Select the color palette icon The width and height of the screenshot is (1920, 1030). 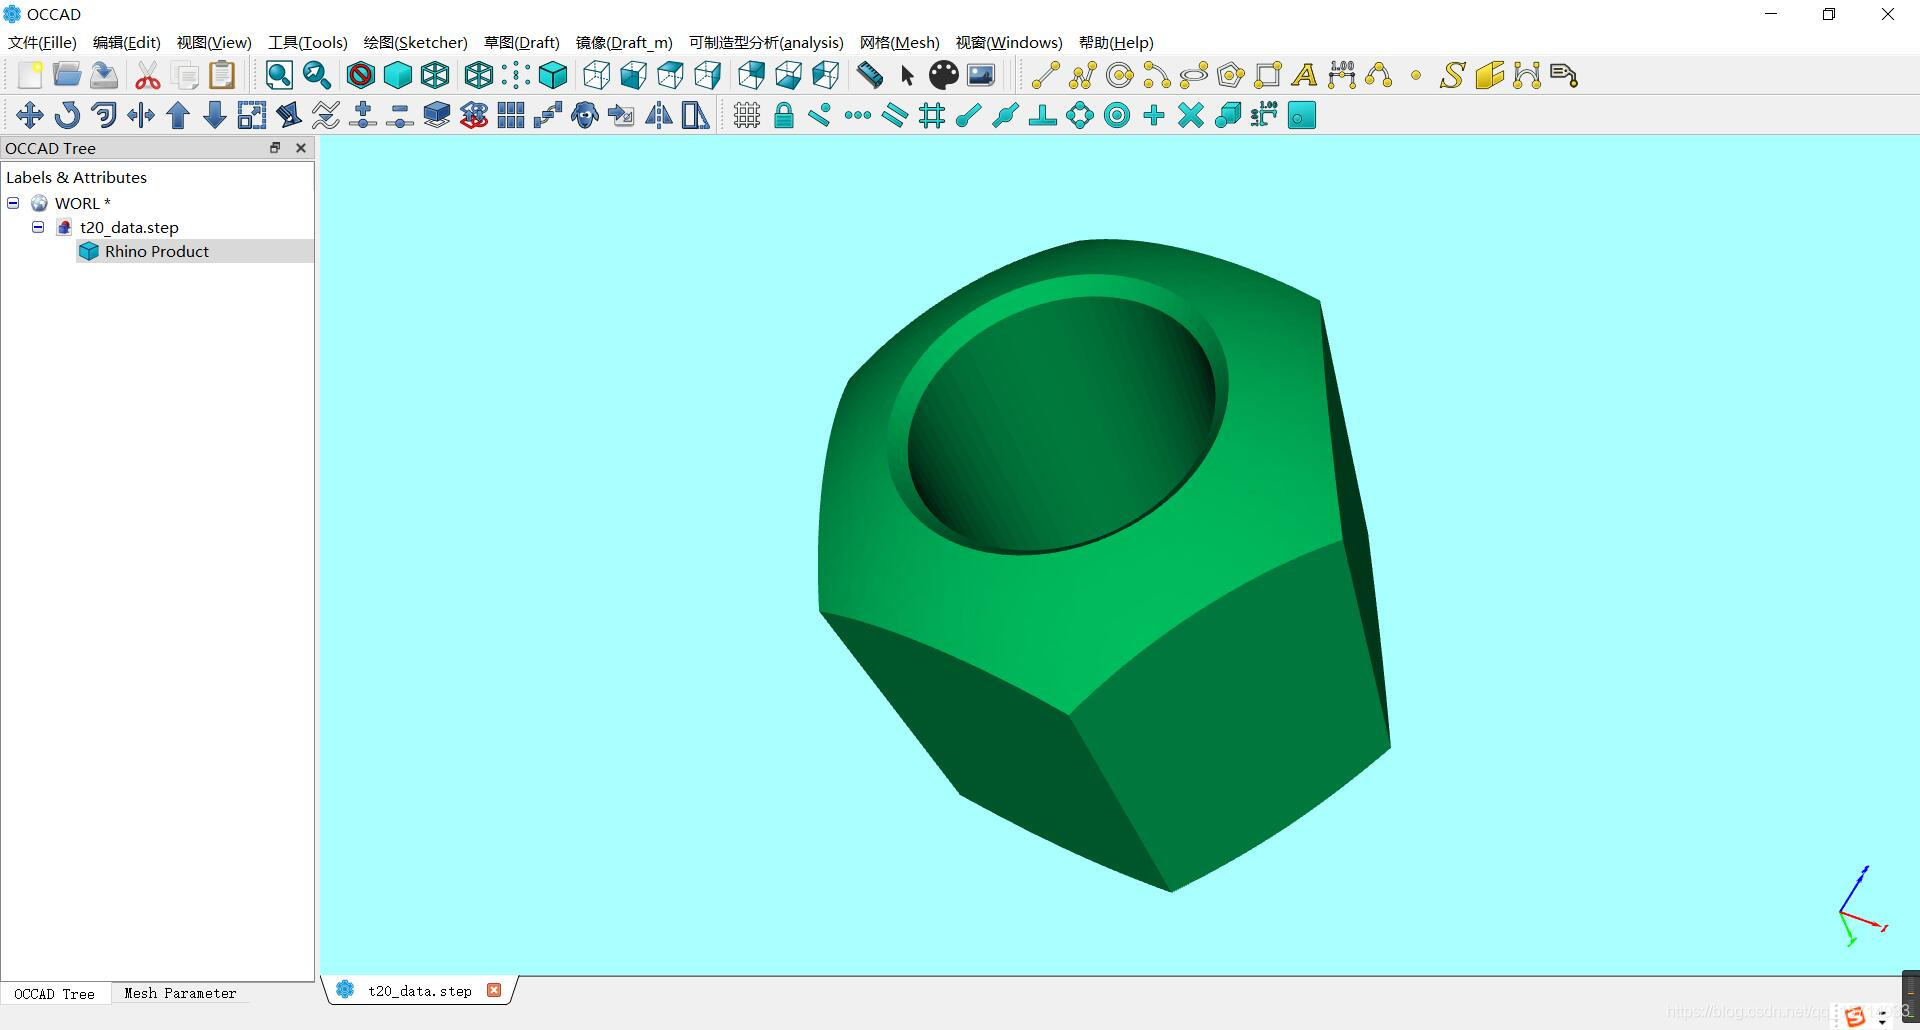coord(943,76)
